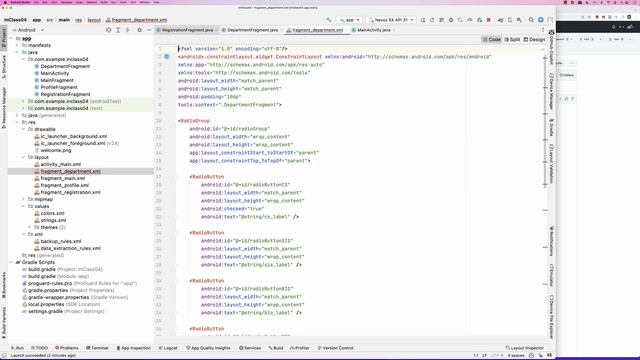Image resolution: width=640 pixels, height=360 pixels.
Task: Toggle the Resource Manager side tab
Action: 4,108
